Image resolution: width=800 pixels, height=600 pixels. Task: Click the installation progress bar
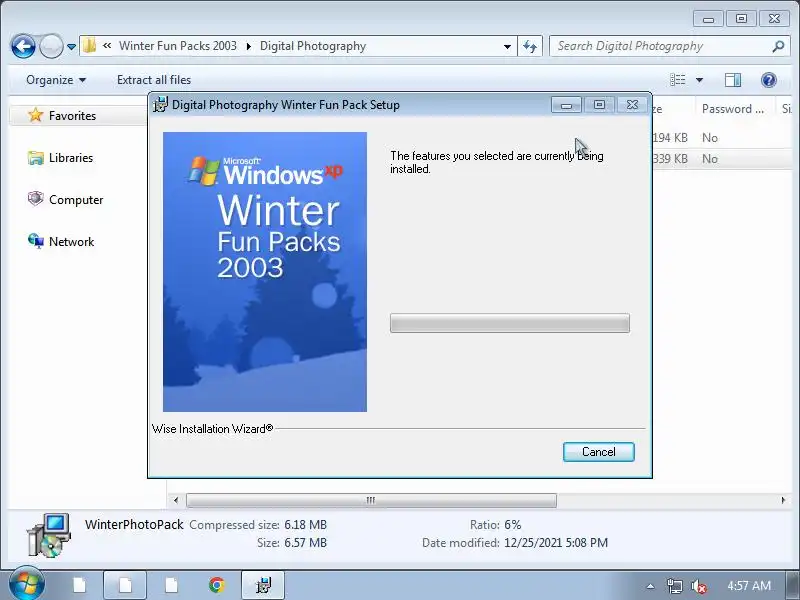point(510,323)
